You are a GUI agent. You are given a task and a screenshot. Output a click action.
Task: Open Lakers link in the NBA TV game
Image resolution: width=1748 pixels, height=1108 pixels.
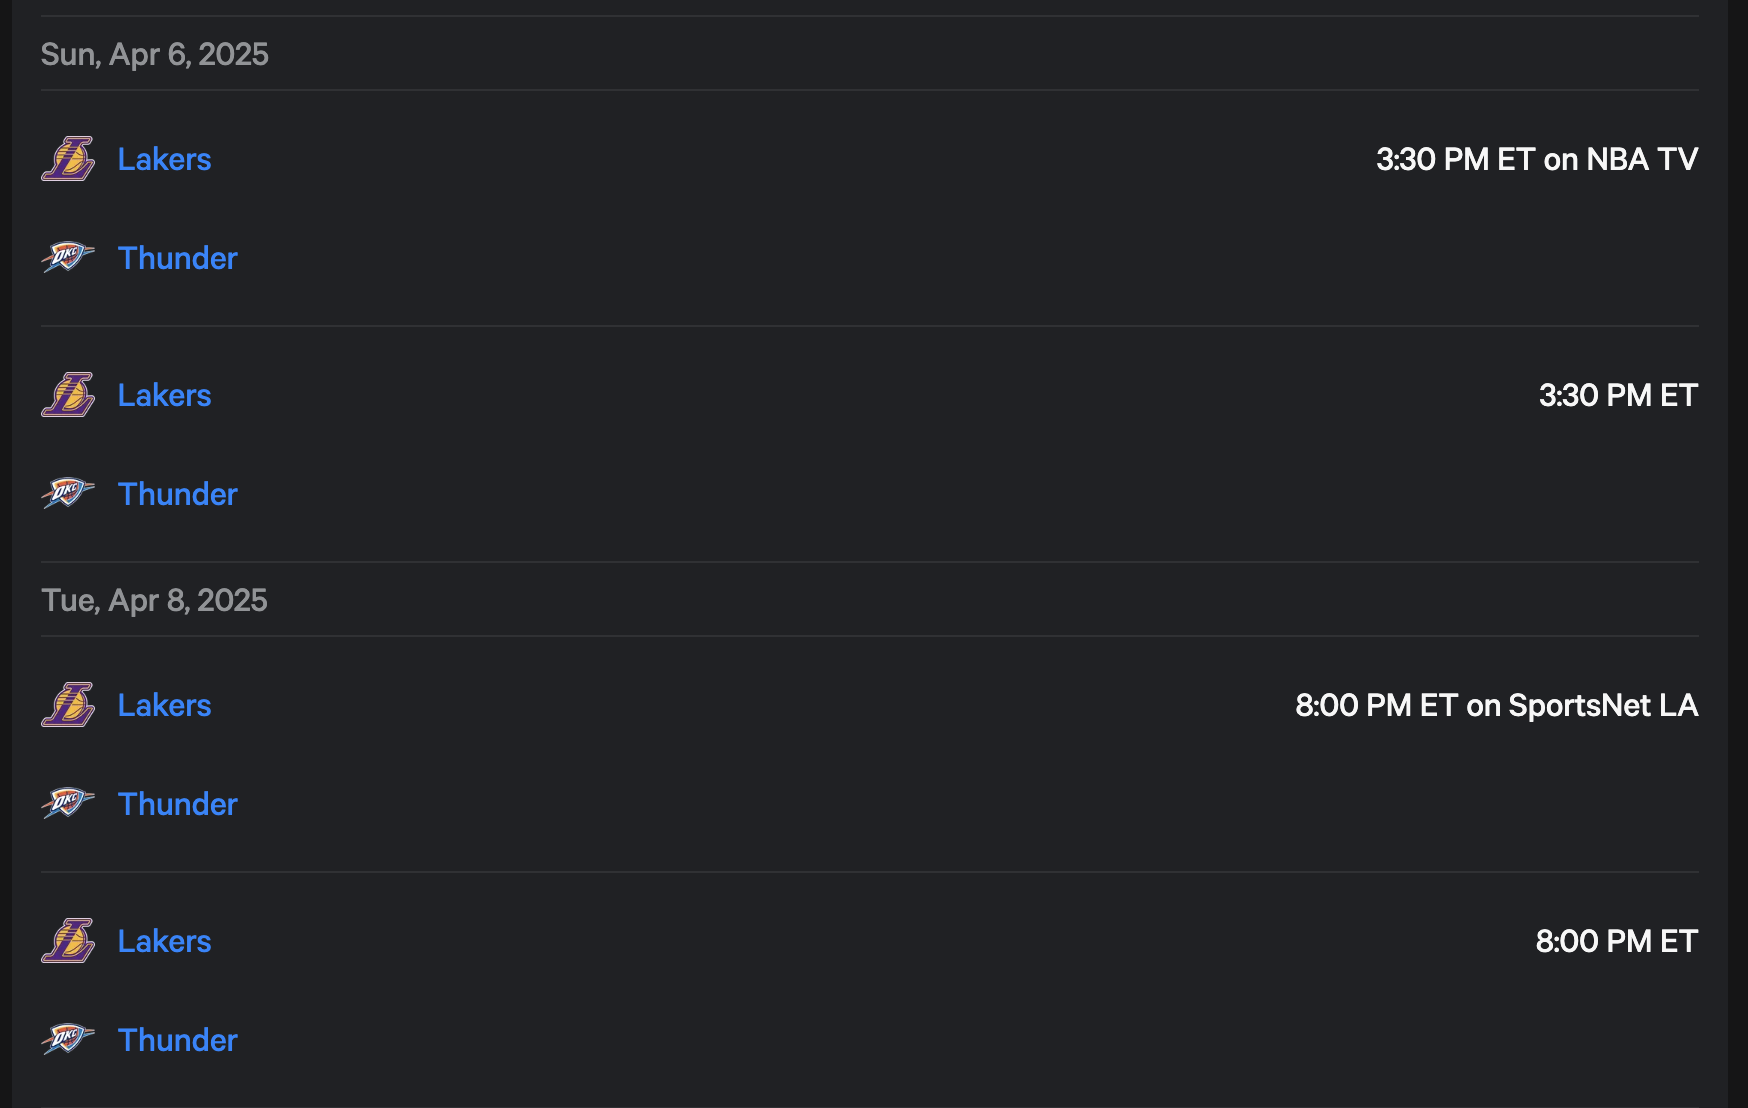(164, 159)
